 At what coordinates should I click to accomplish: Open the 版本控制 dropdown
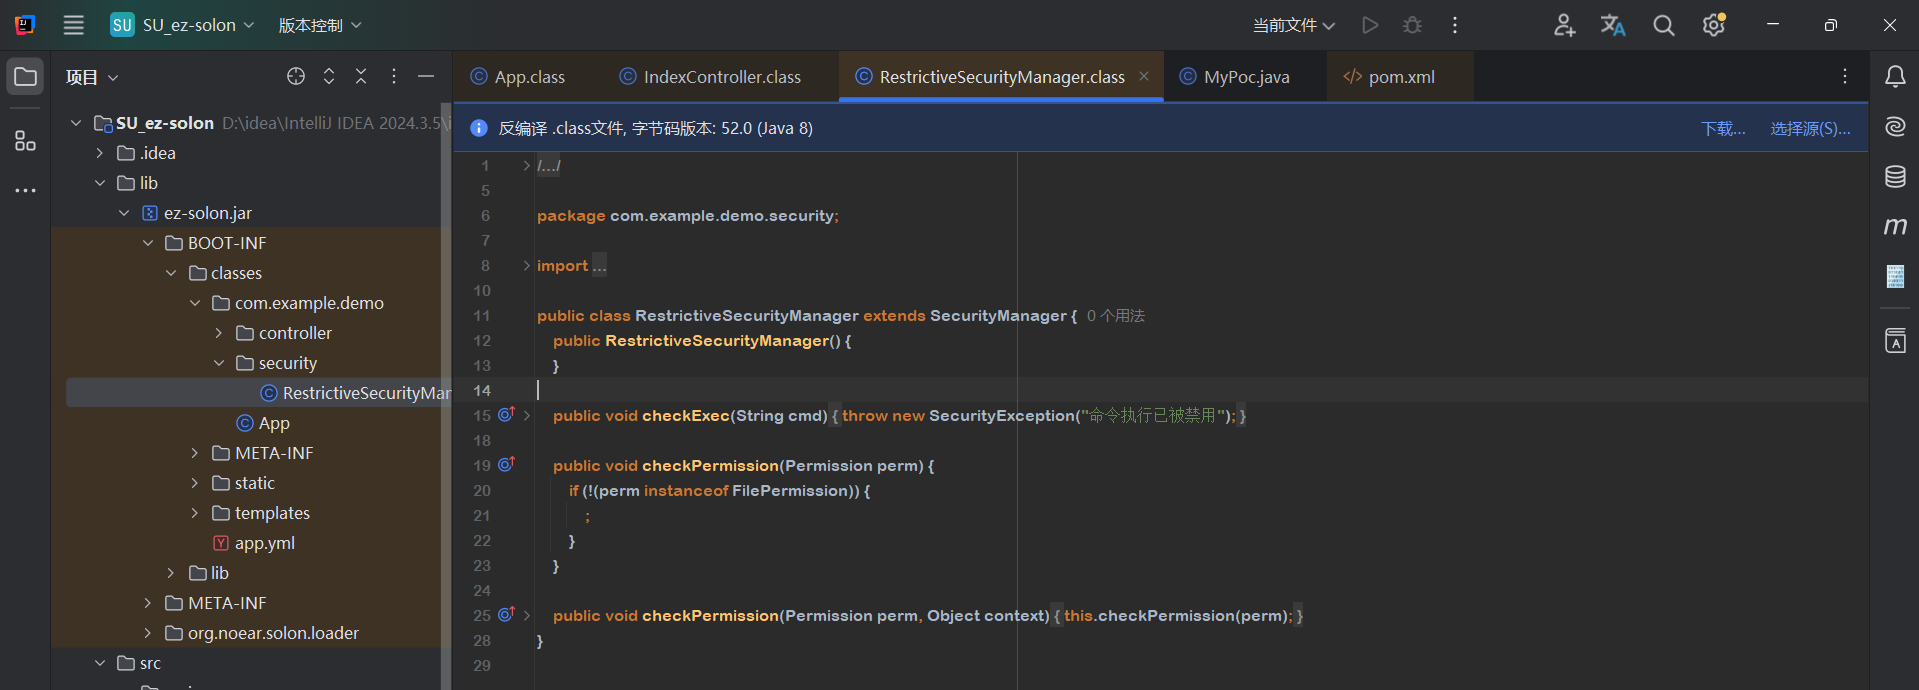320,25
